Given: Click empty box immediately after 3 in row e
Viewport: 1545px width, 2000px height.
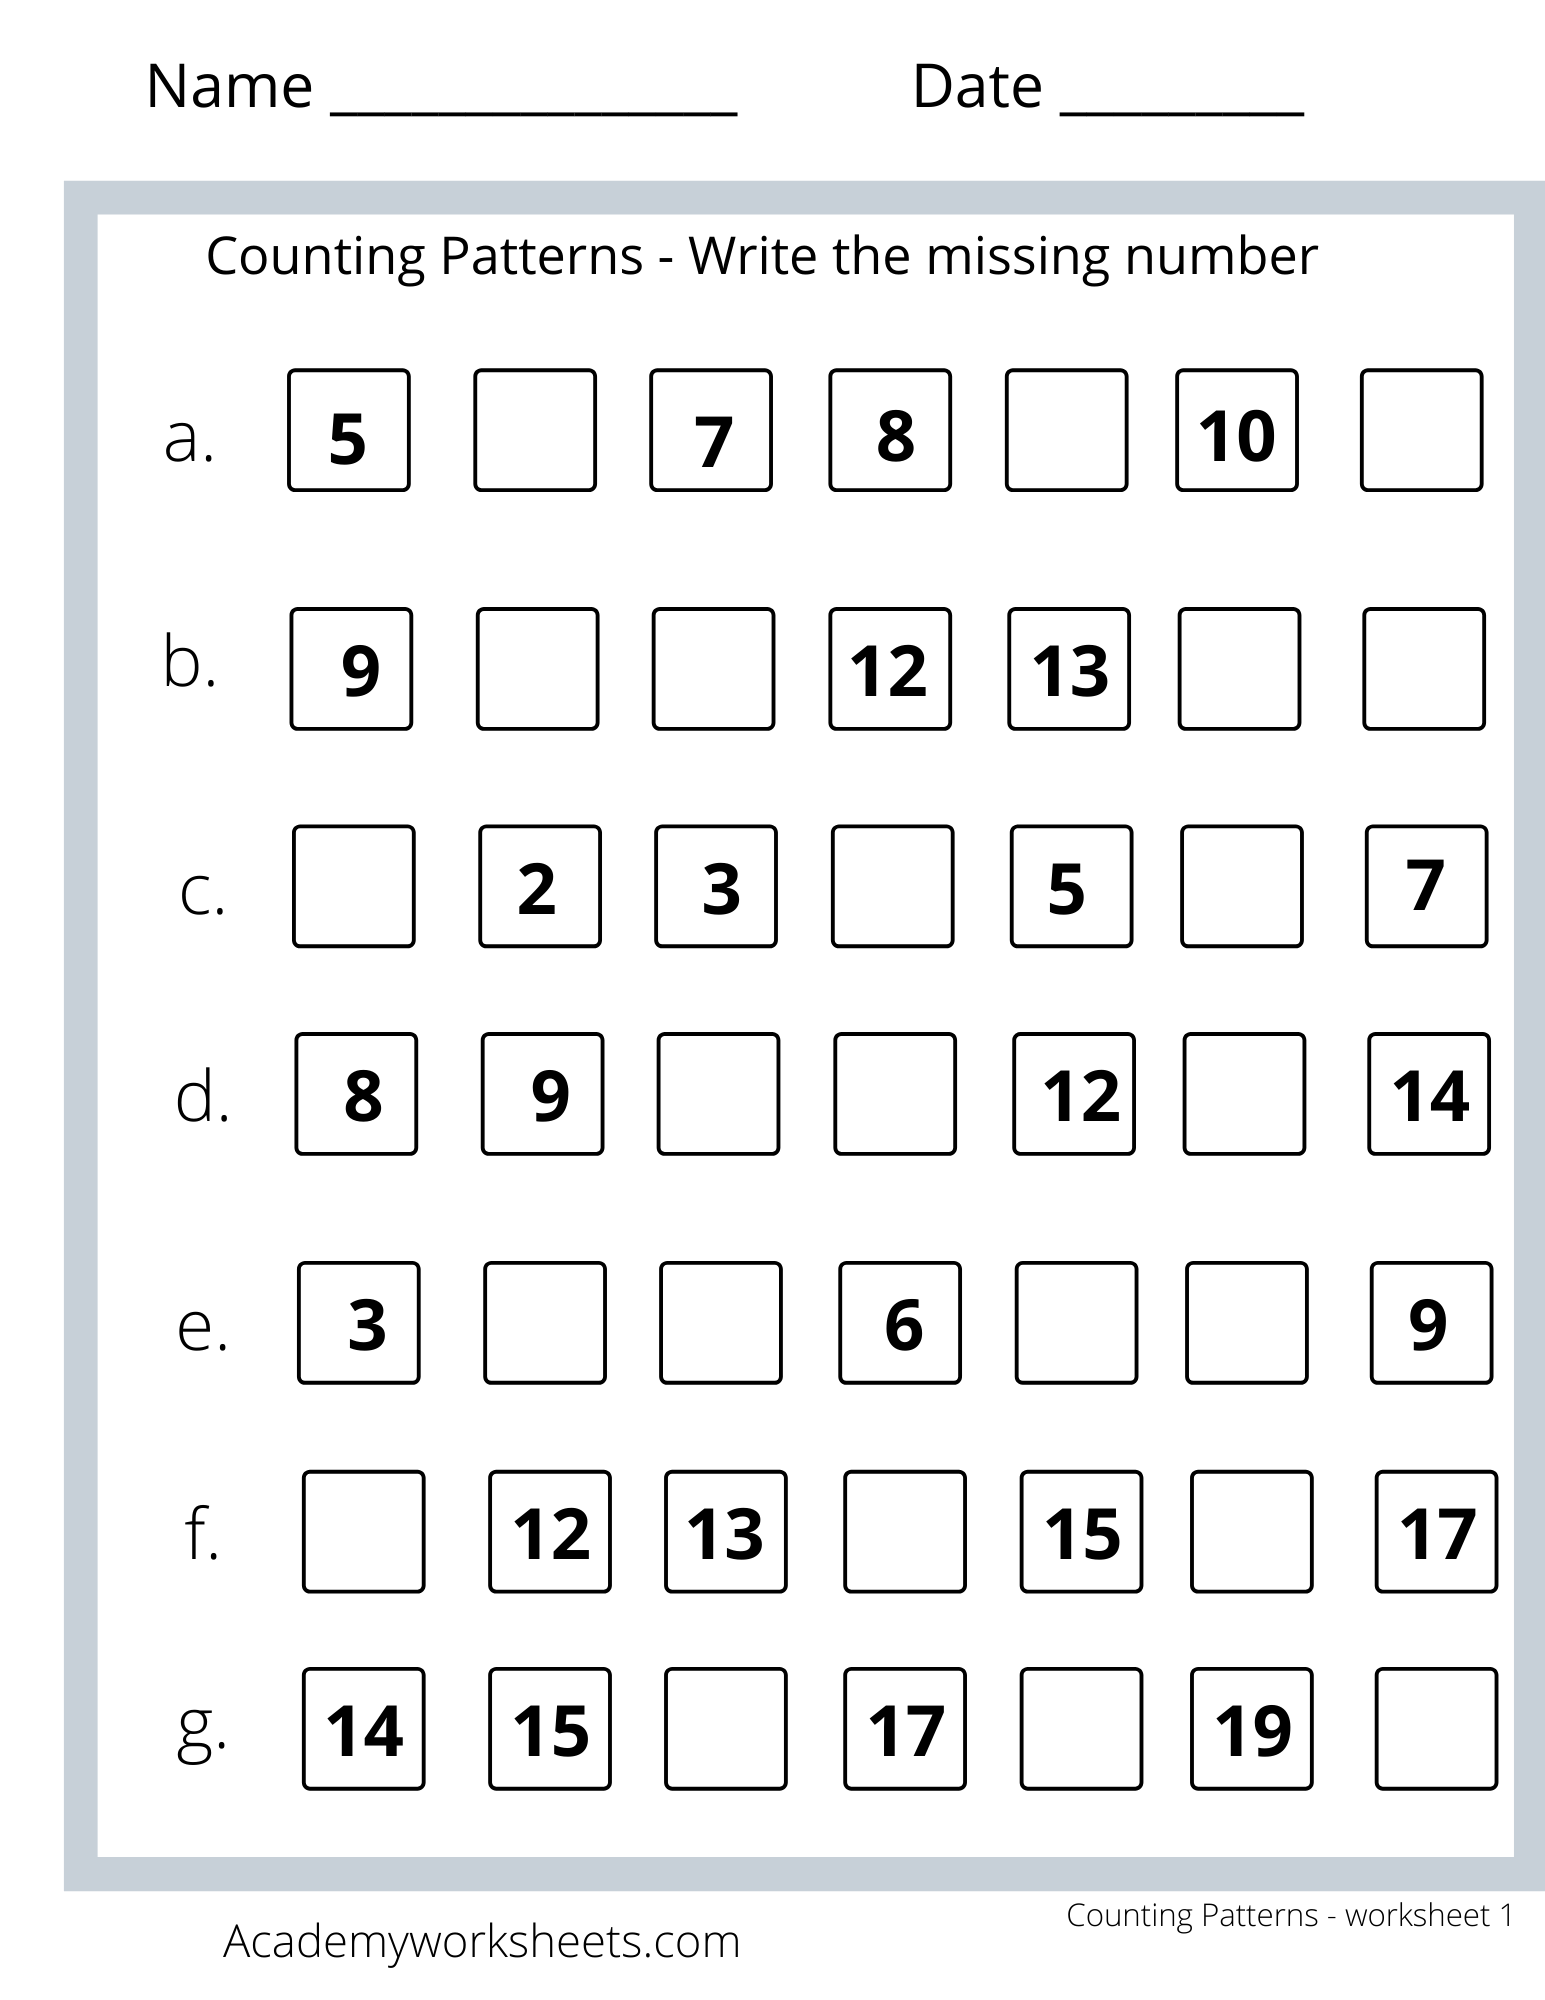Looking at the screenshot, I should [545, 1323].
